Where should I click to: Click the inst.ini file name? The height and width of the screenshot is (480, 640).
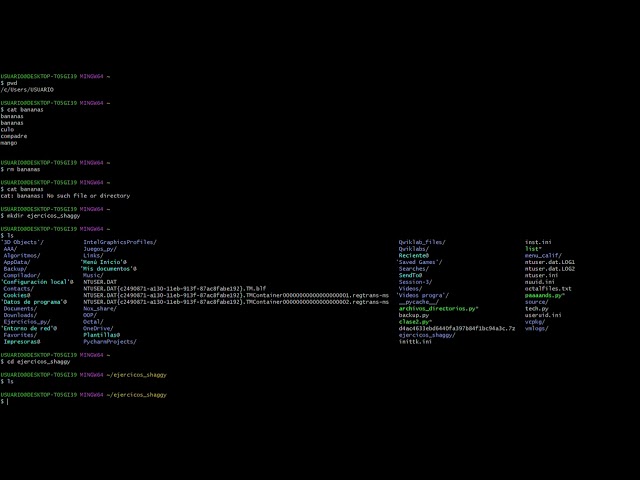pos(538,242)
